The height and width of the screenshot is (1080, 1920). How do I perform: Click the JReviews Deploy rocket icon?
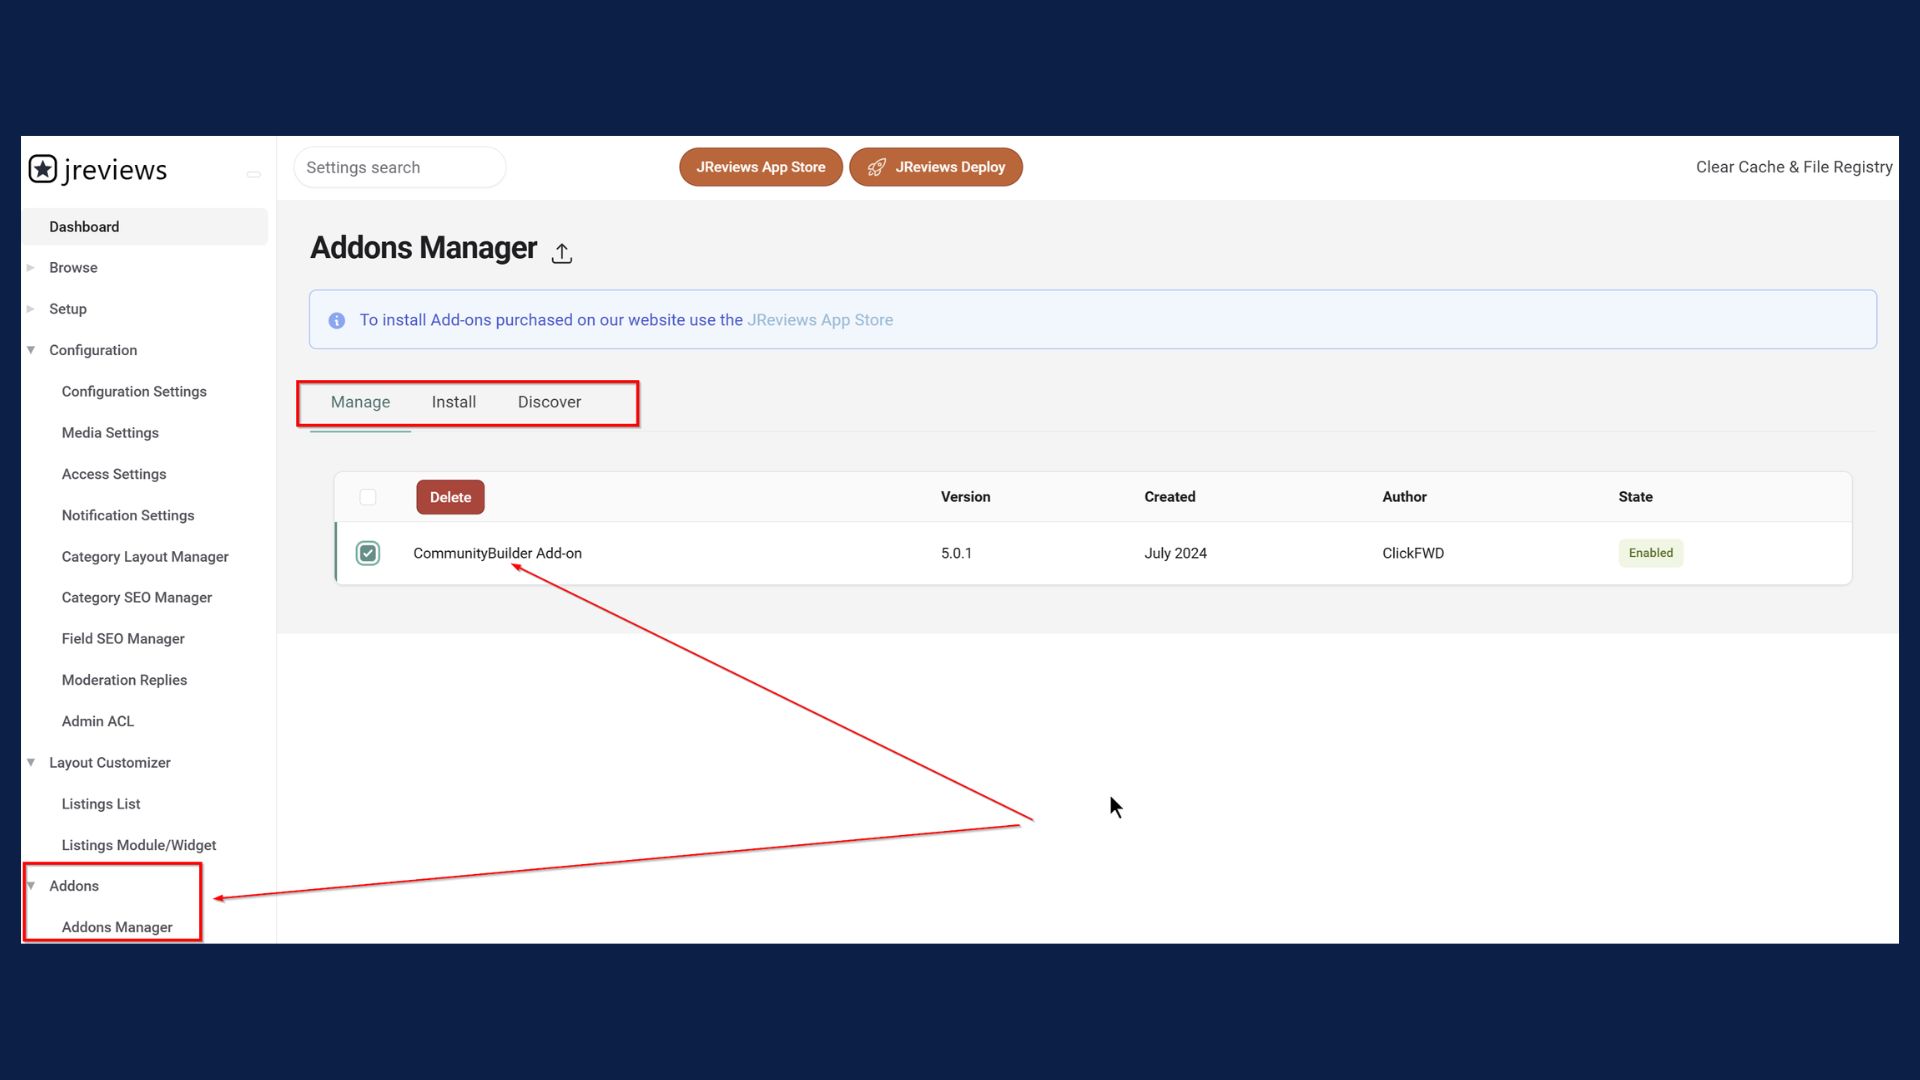point(878,166)
